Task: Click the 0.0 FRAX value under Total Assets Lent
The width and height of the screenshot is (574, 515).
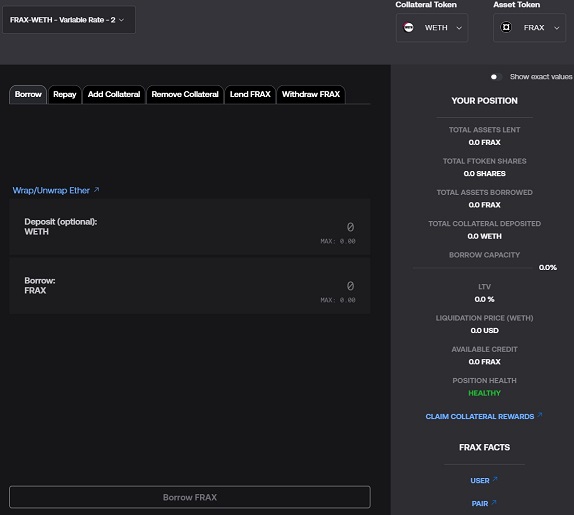Action: pyautogui.click(x=484, y=142)
